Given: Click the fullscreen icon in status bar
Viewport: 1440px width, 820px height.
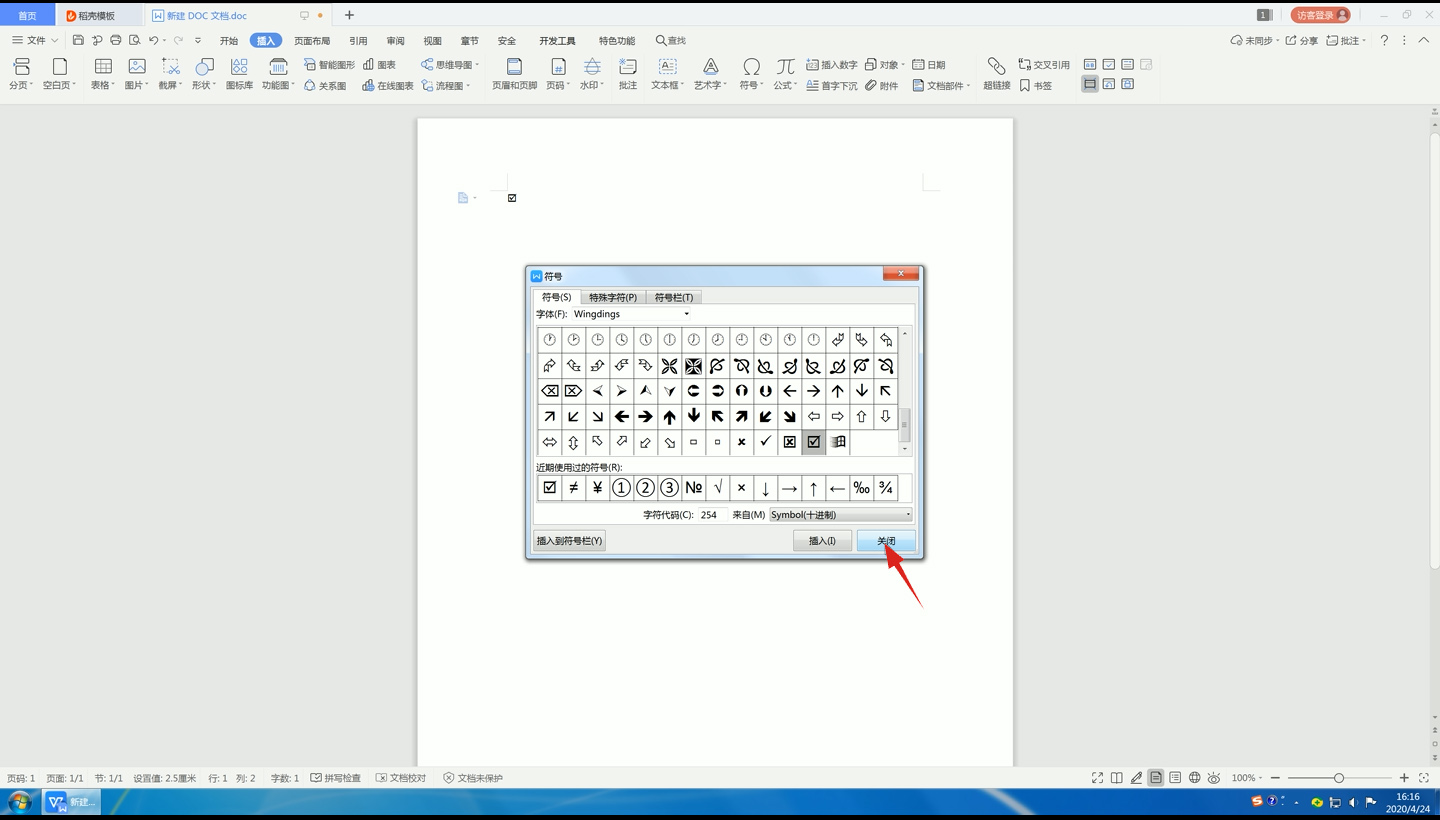Looking at the screenshot, I should coord(1097,778).
